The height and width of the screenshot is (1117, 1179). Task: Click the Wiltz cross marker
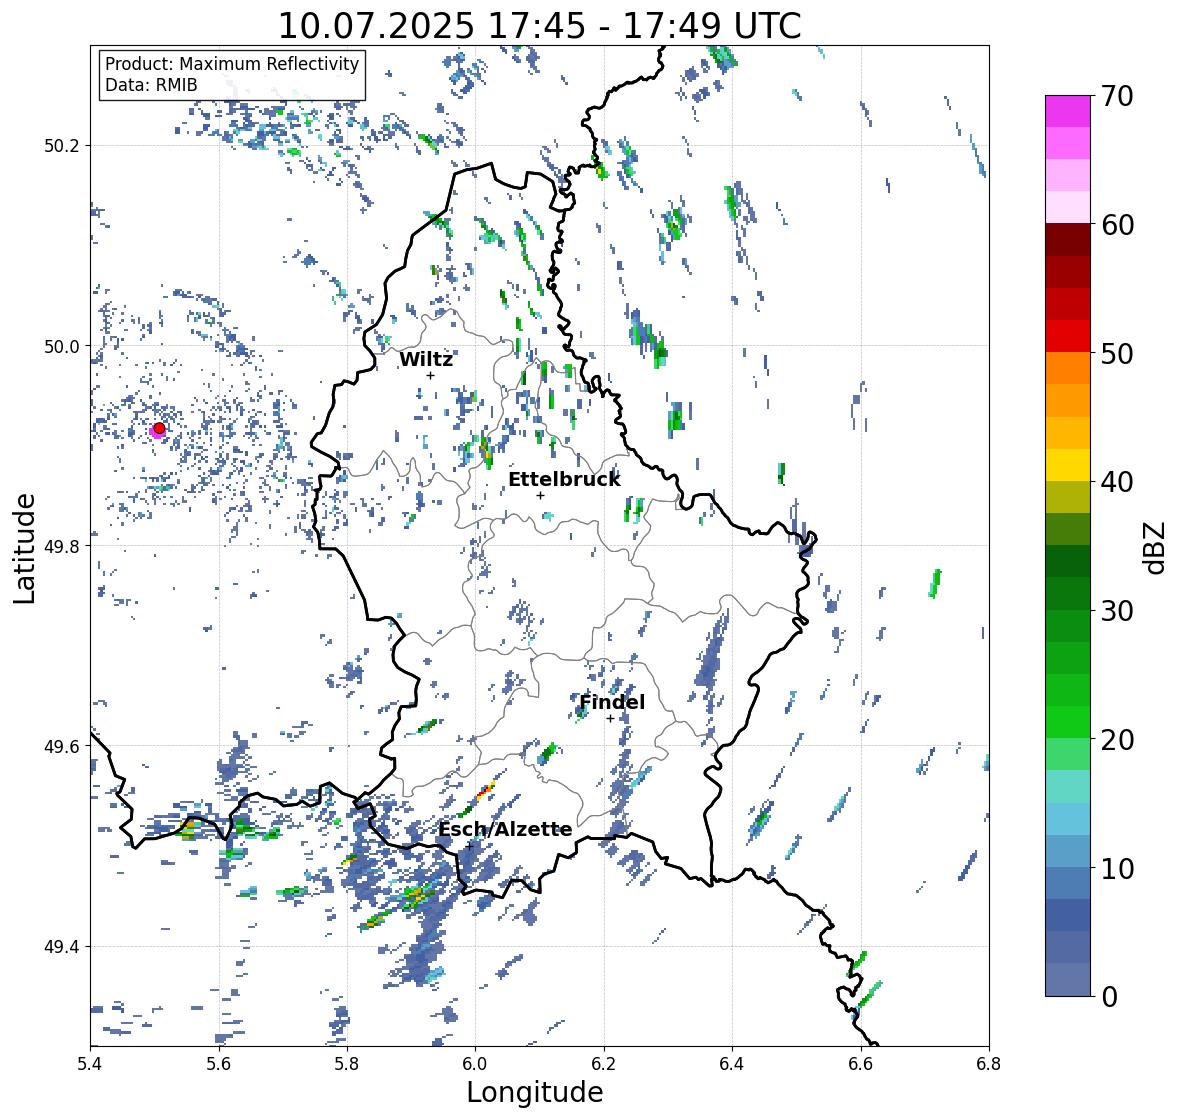pyautogui.click(x=430, y=375)
